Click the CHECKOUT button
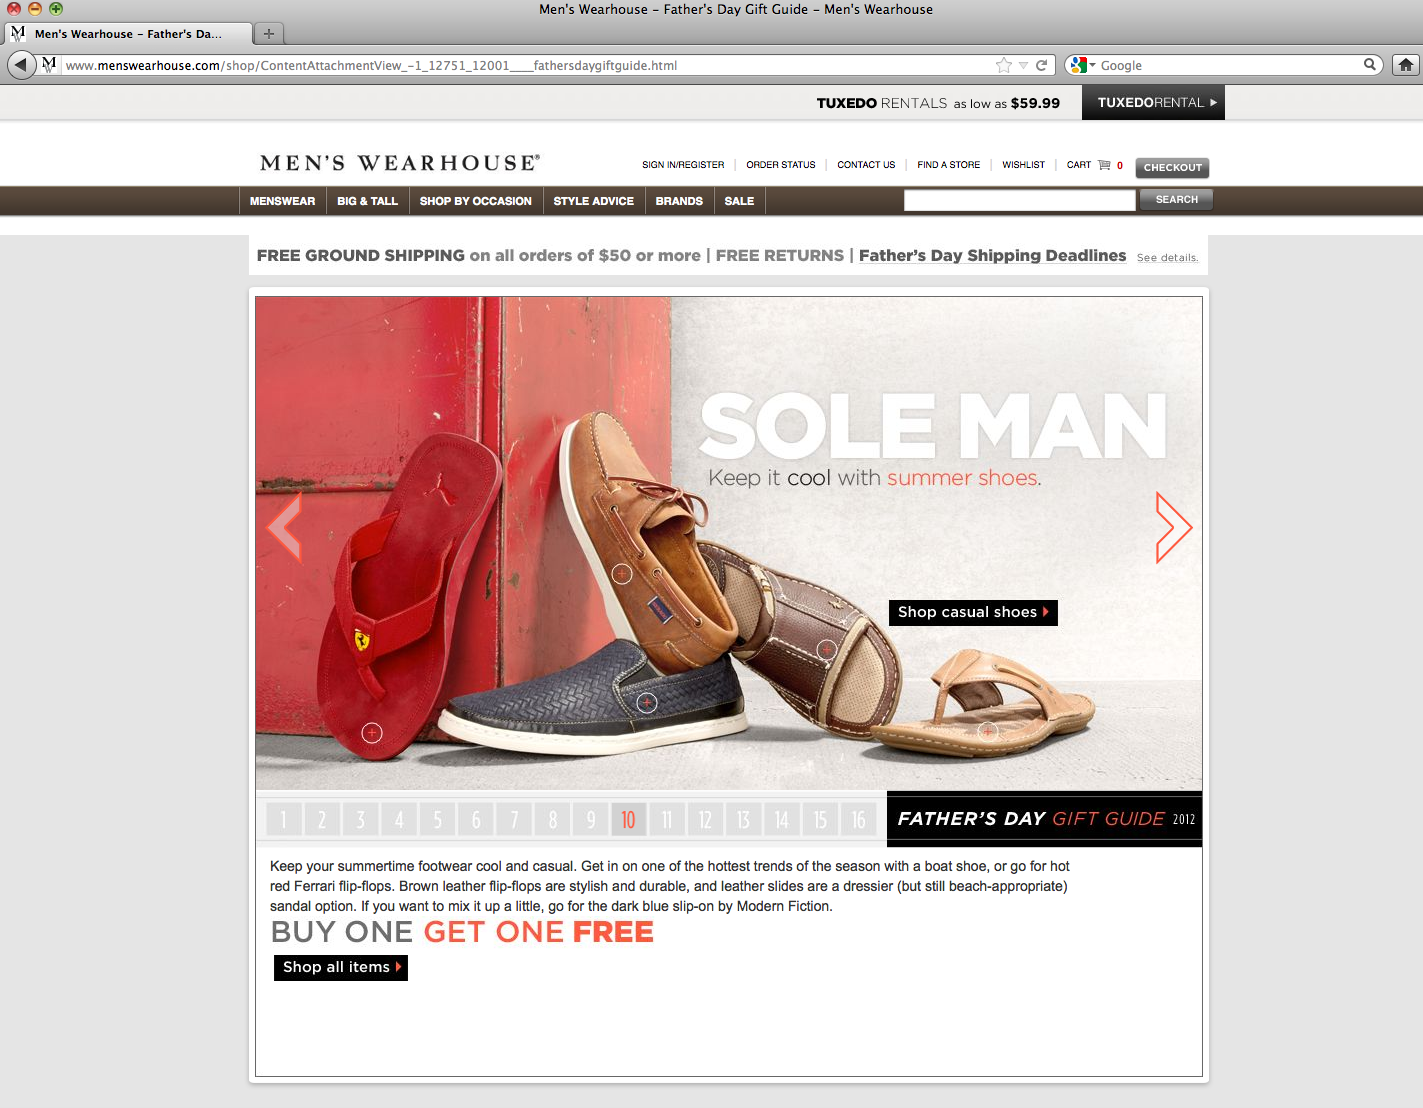The image size is (1423, 1108). coord(1172,167)
